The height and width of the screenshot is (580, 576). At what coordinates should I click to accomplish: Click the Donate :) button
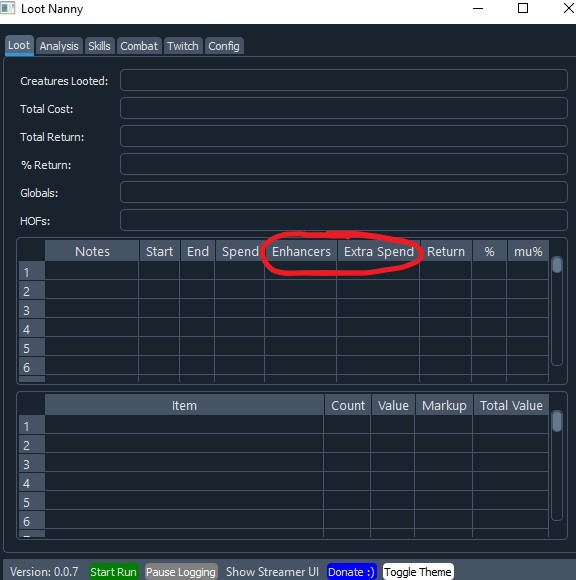(351, 571)
